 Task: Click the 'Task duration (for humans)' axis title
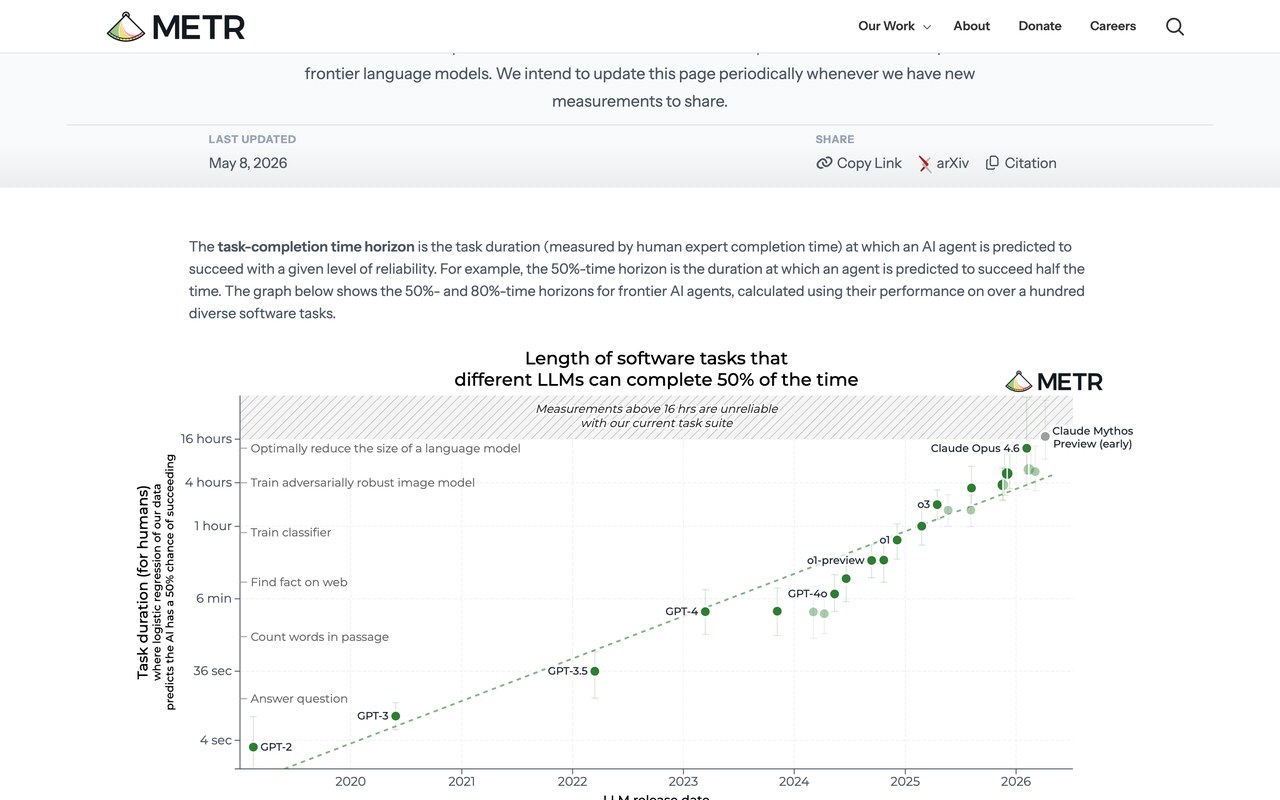[143, 583]
